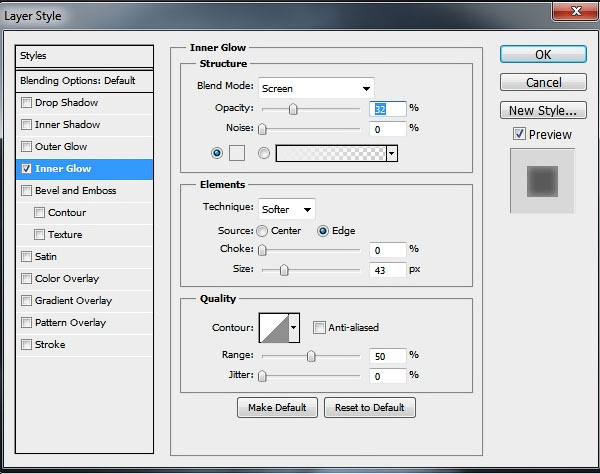
Task: Enable the Drop Shadow checkbox
Action: pos(26,103)
